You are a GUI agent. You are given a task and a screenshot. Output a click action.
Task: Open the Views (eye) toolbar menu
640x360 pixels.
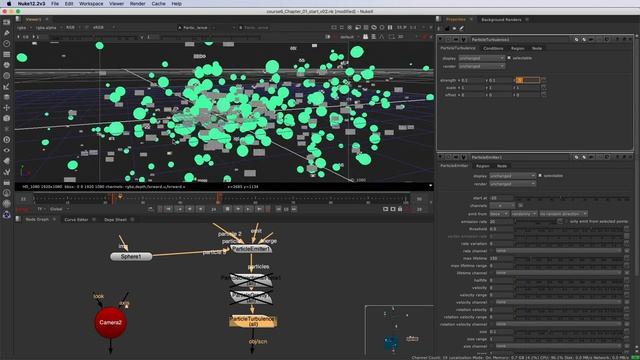pyautogui.click(x=7, y=150)
